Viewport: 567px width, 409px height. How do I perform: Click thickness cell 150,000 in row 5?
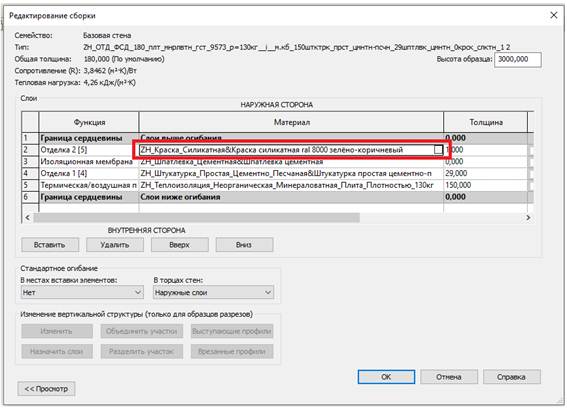tap(485, 185)
